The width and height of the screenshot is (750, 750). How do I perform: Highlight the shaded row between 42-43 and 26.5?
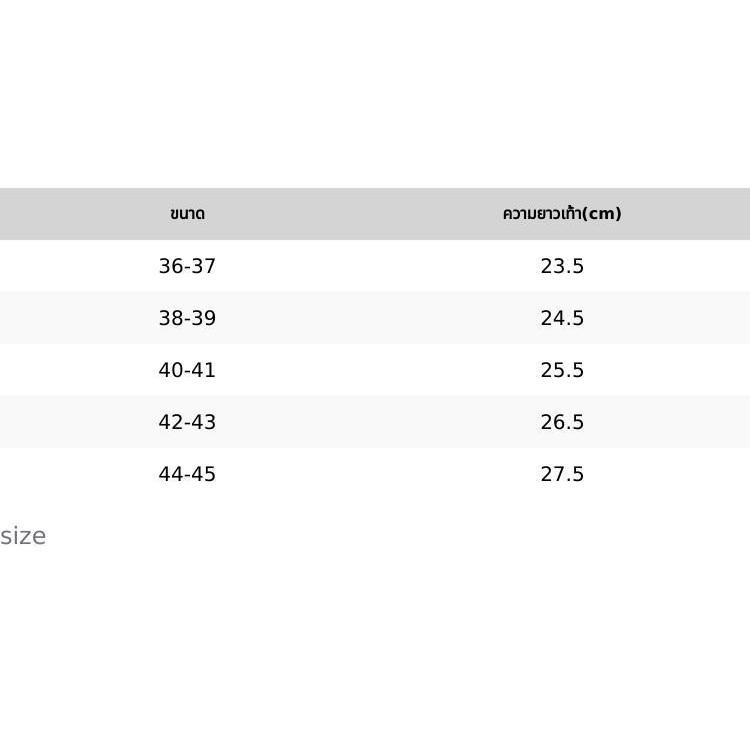(375, 422)
